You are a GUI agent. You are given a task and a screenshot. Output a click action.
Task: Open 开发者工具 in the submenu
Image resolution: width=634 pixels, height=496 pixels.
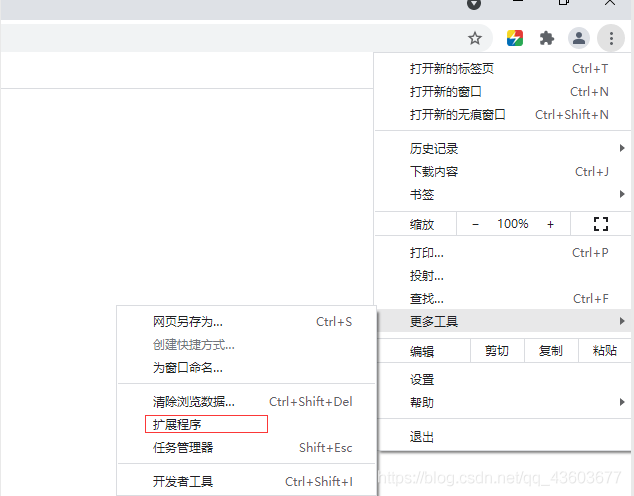(246, 481)
